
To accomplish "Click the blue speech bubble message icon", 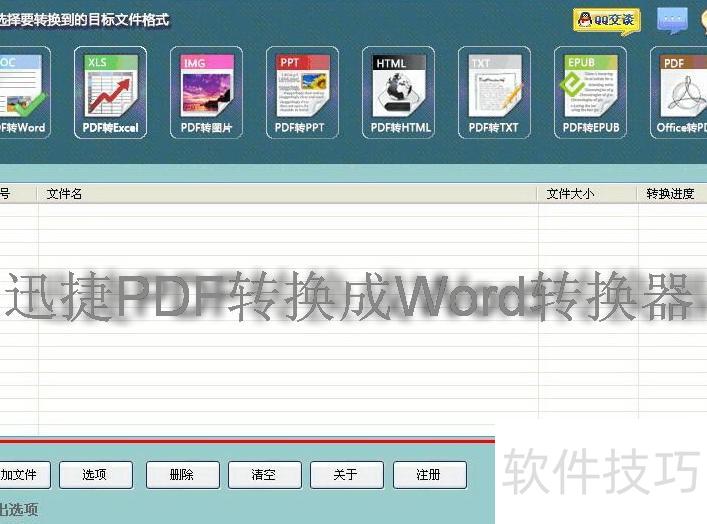I will click(x=672, y=20).
